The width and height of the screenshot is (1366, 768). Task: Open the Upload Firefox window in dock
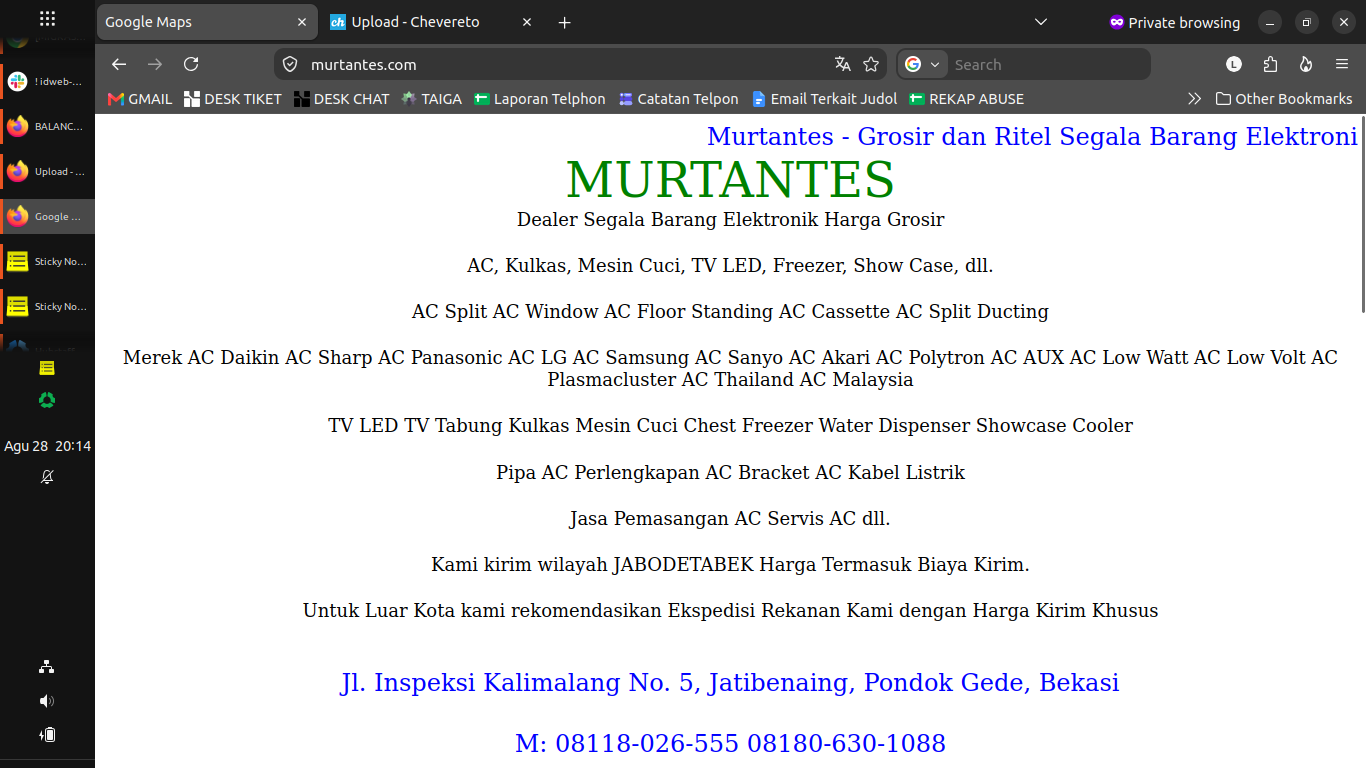tap(47, 172)
